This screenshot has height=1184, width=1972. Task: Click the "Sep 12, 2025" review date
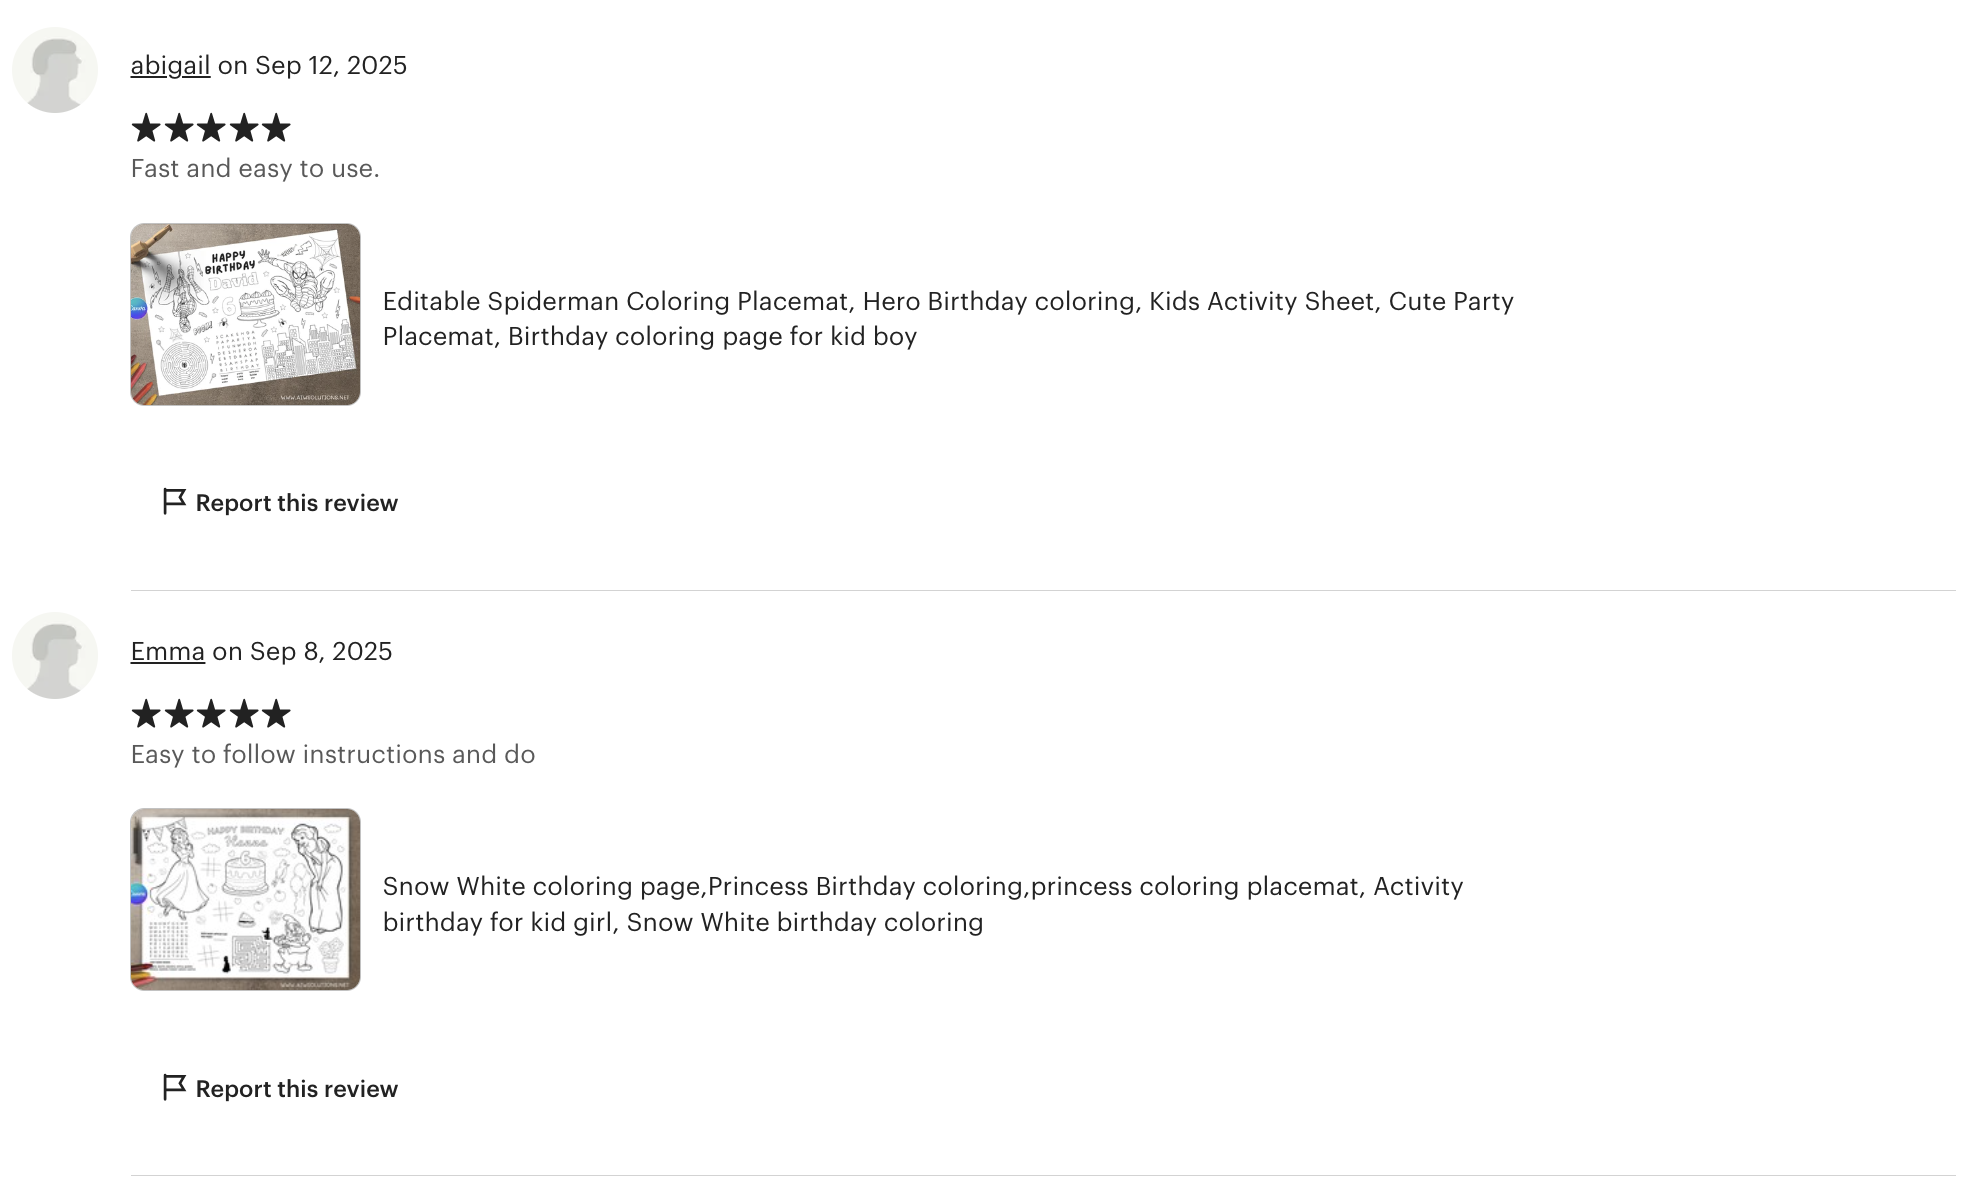point(331,66)
